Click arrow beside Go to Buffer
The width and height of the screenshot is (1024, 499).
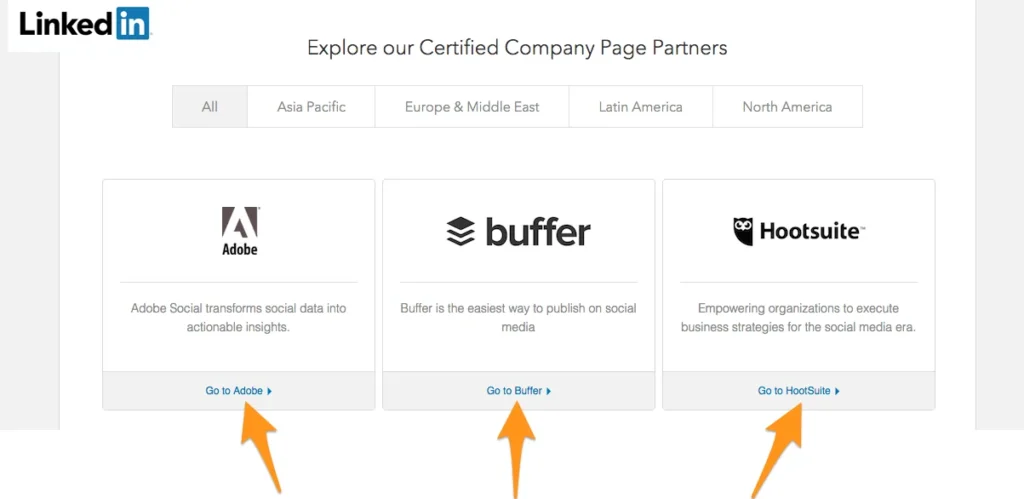point(549,391)
